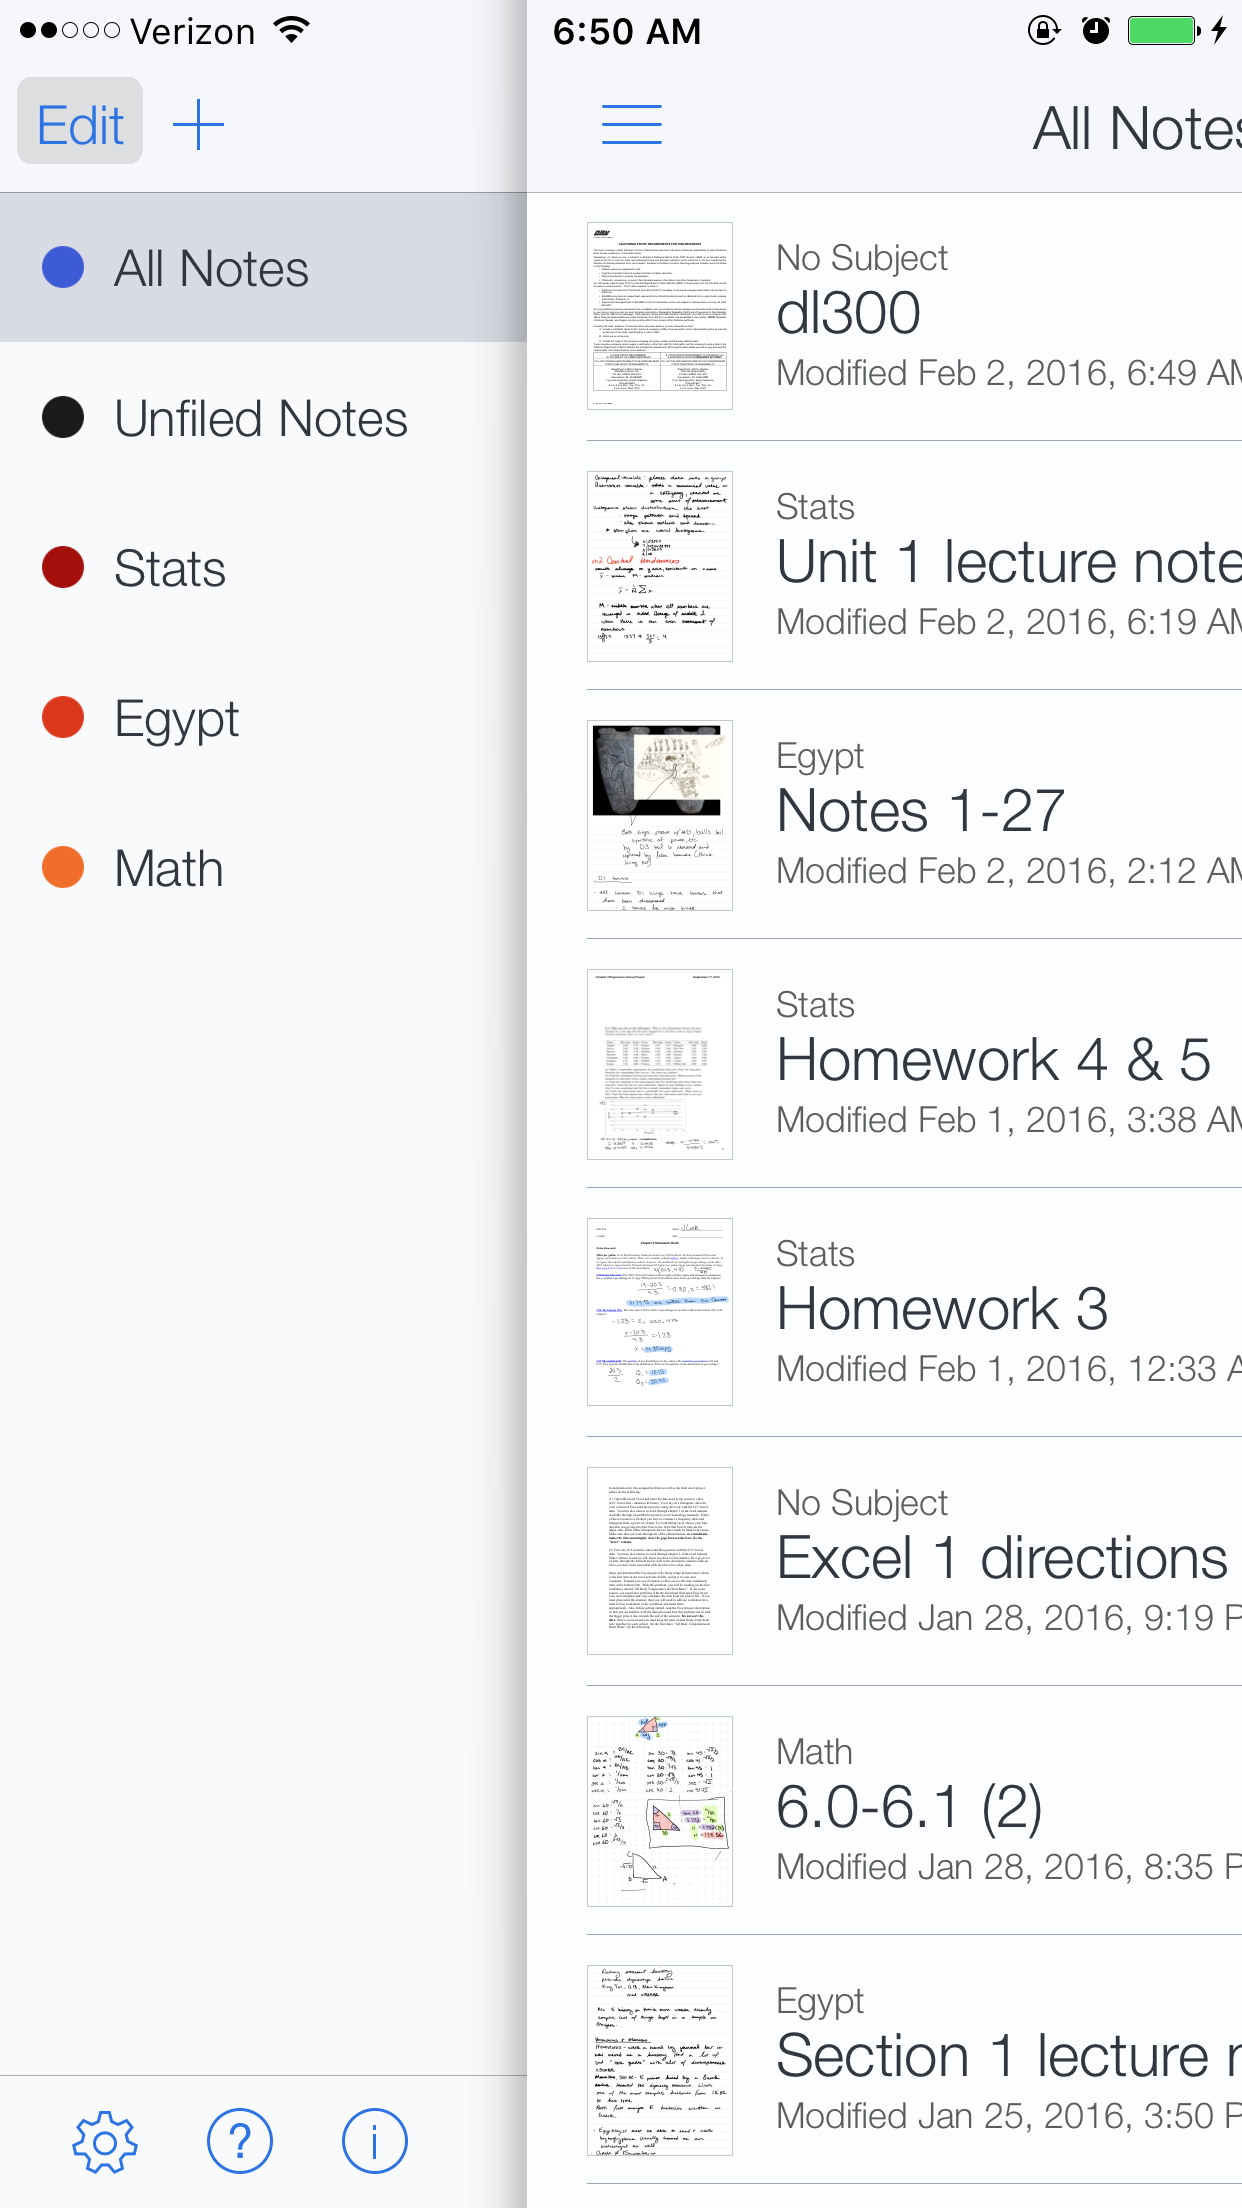
Task: Open the 6.0-6.1 (2) Math thumbnail
Action: (x=660, y=1811)
